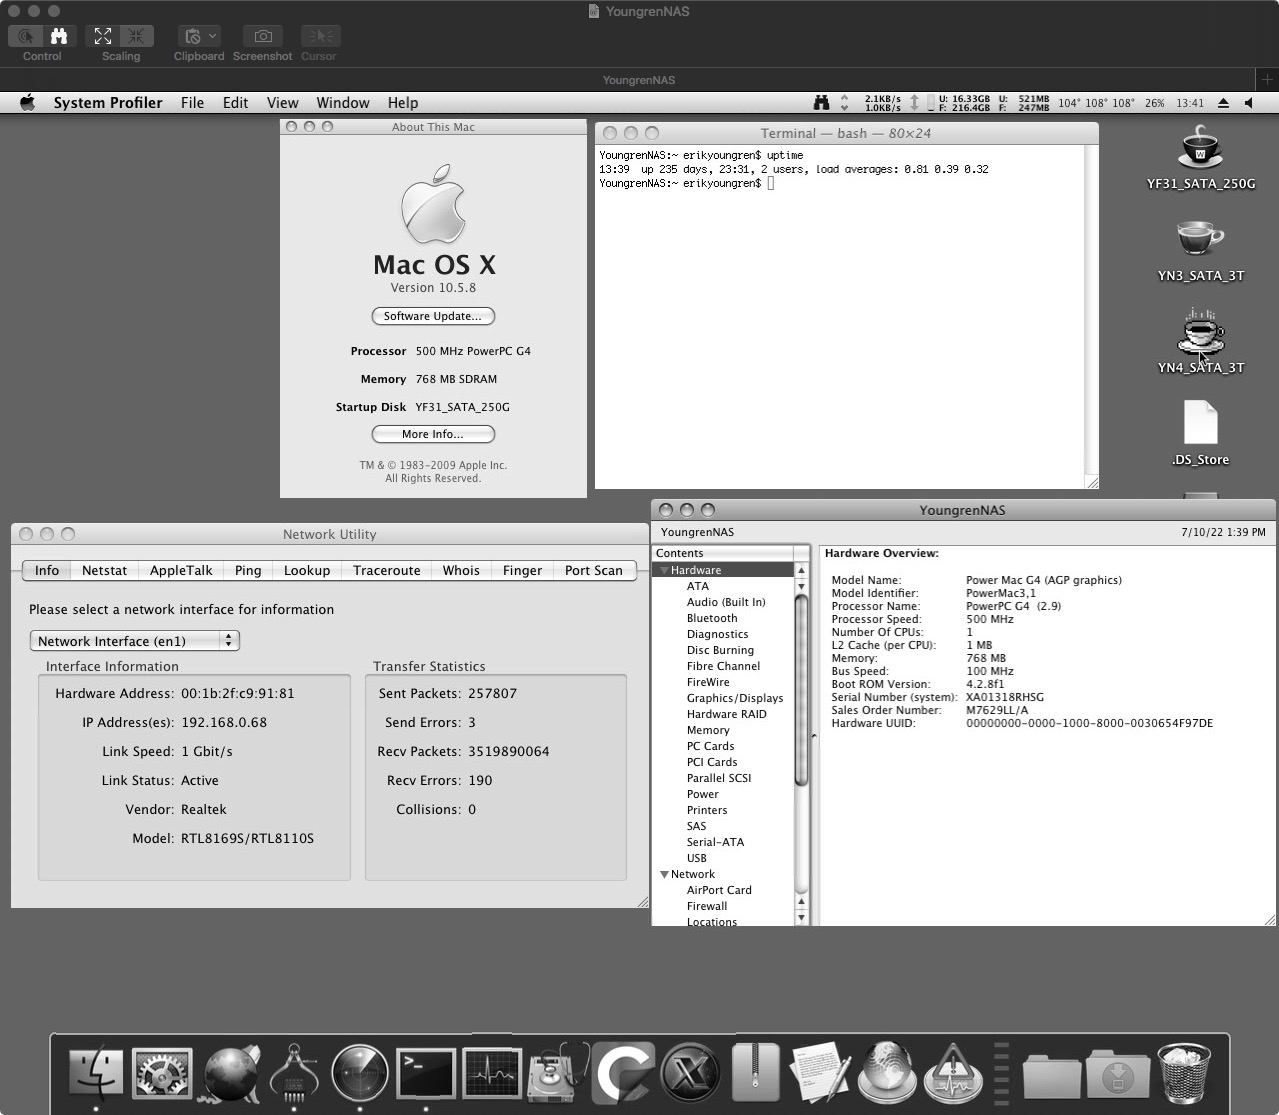The width and height of the screenshot is (1279, 1115).
Task: Select USB in the contents list
Action: pos(697,858)
